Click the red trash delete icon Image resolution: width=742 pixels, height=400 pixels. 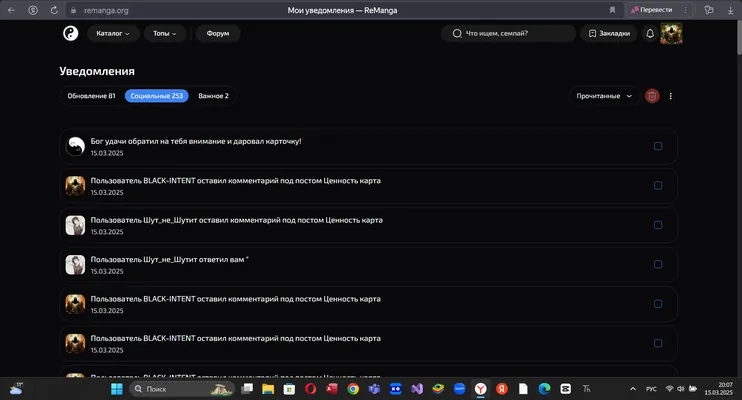[x=652, y=96]
